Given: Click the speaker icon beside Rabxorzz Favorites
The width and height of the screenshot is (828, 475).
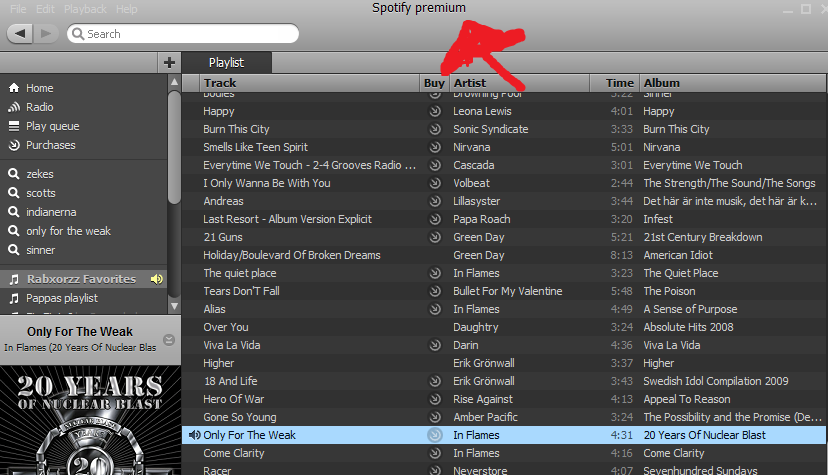Looking at the screenshot, I should (x=157, y=279).
